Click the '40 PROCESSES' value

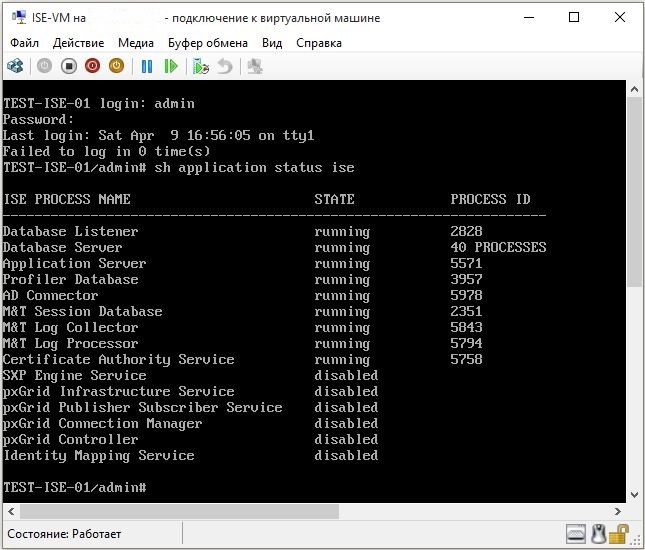pos(498,247)
